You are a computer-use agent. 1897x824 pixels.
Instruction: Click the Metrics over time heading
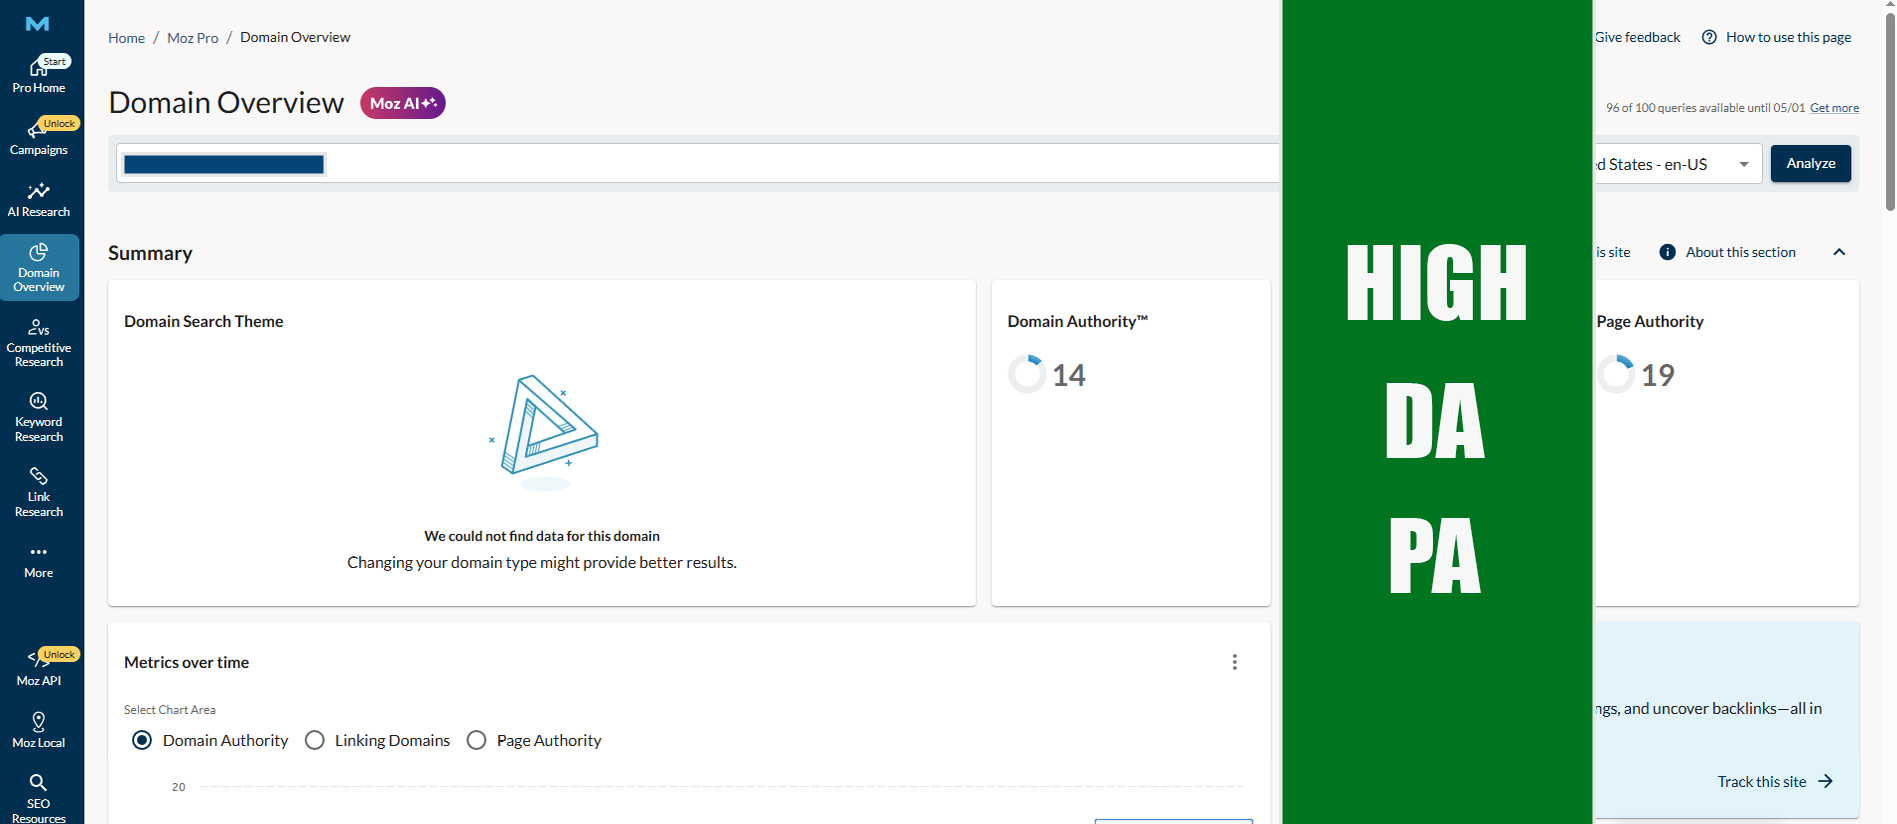pyautogui.click(x=187, y=662)
